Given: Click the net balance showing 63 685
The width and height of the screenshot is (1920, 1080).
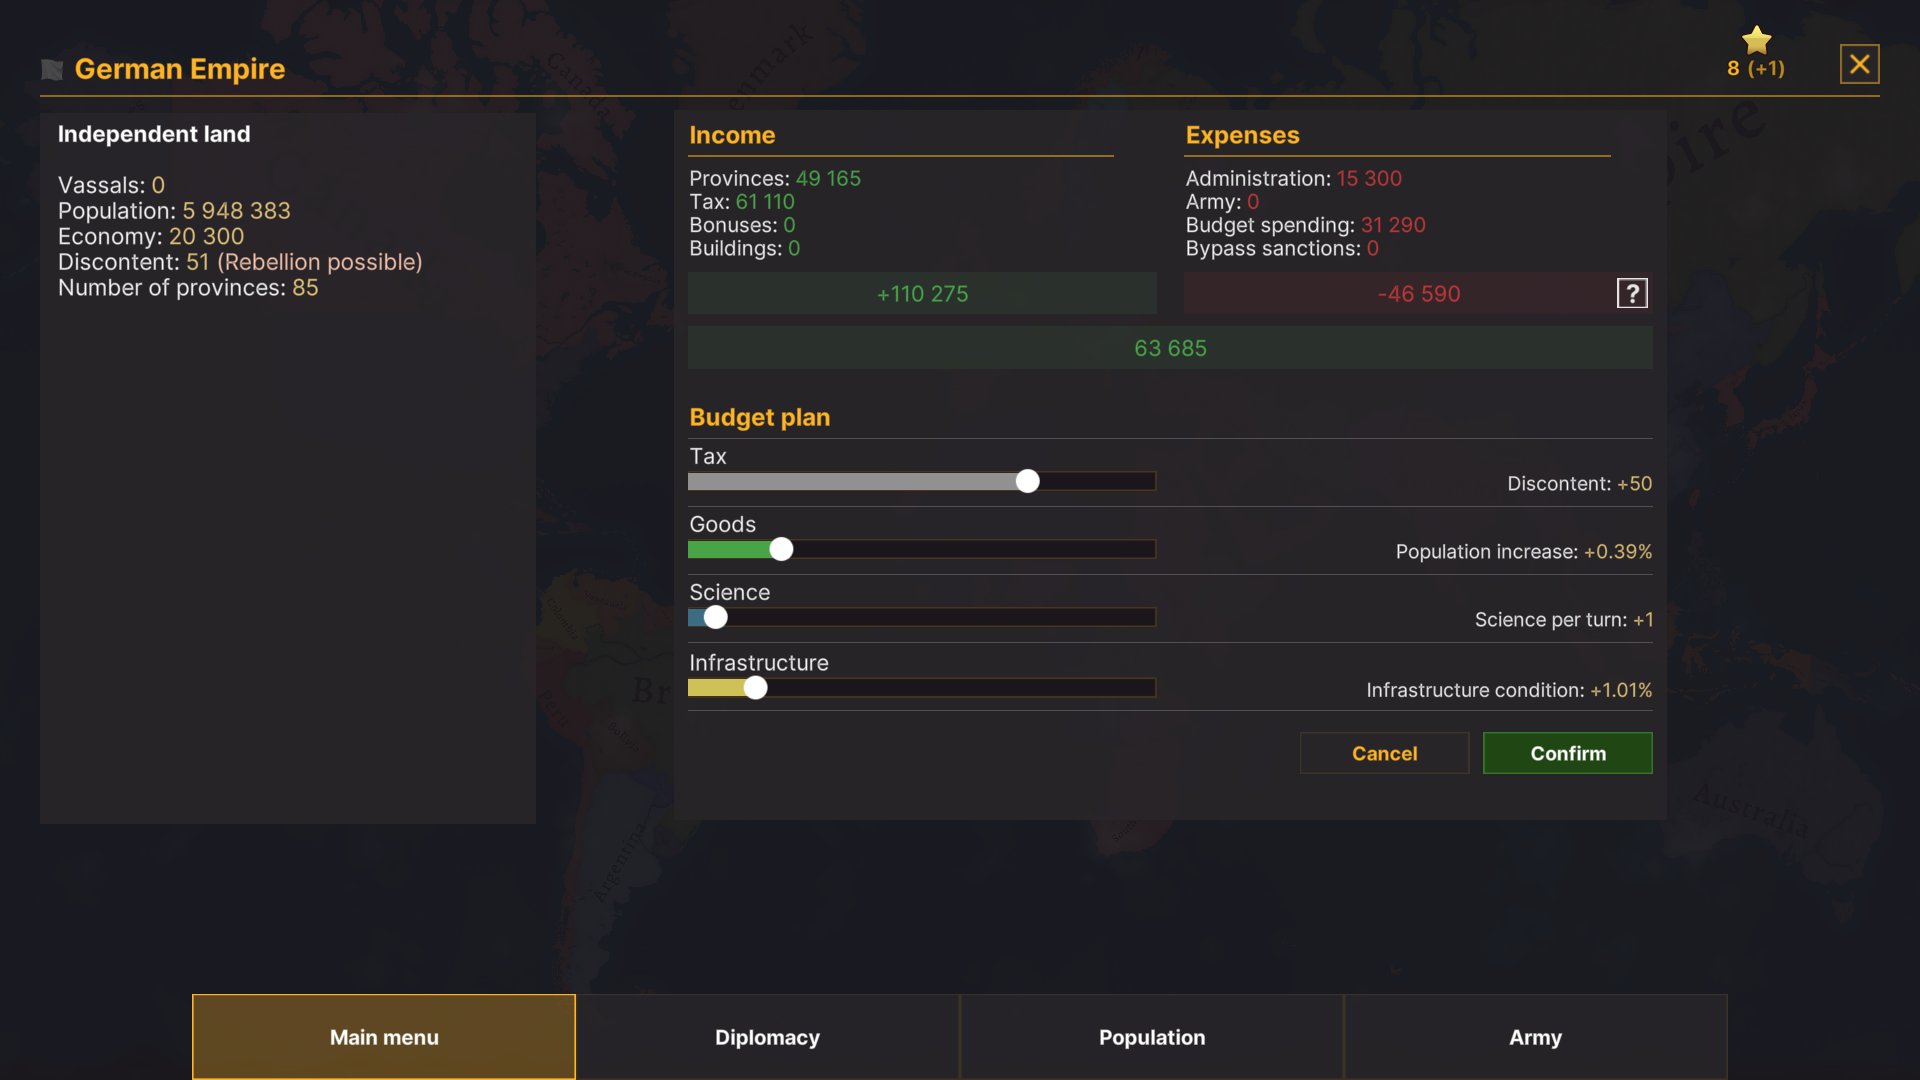Looking at the screenshot, I should pyautogui.click(x=1169, y=348).
